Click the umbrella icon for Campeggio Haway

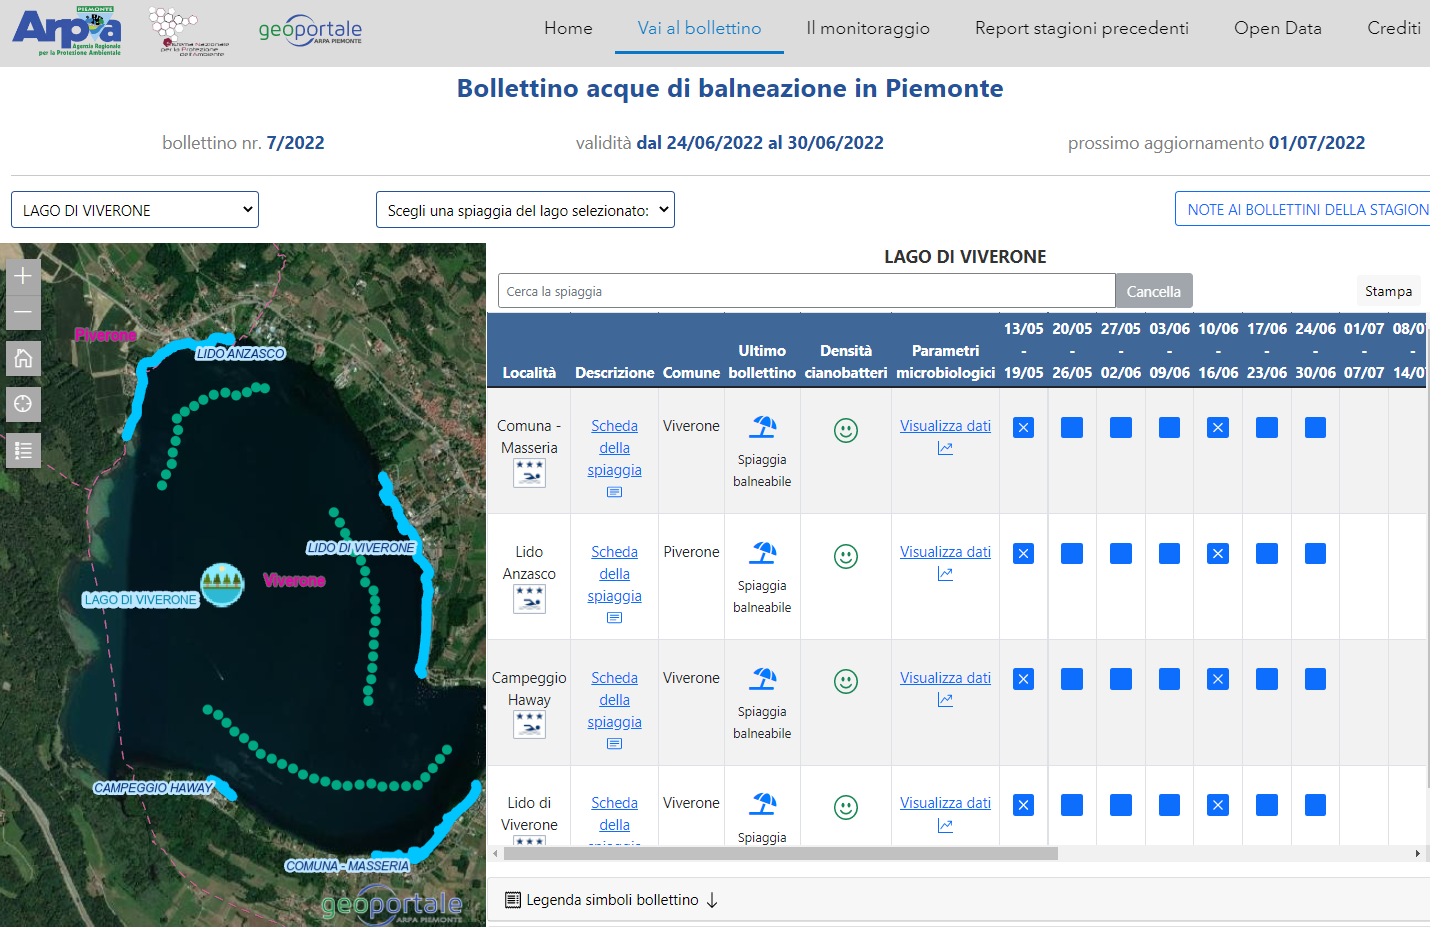click(x=763, y=679)
